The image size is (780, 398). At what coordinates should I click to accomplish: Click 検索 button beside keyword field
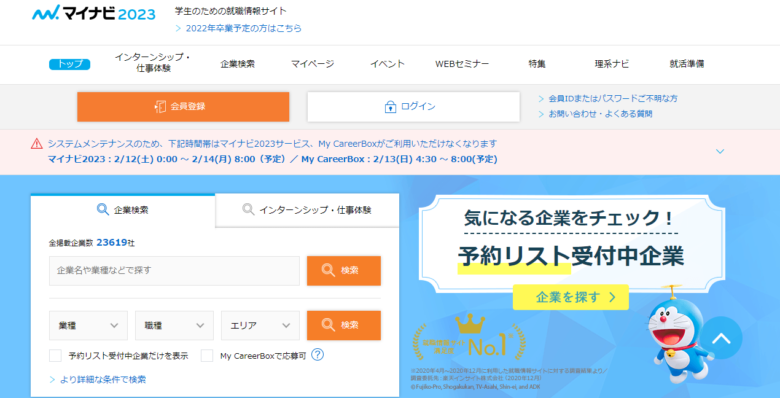tap(344, 271)
